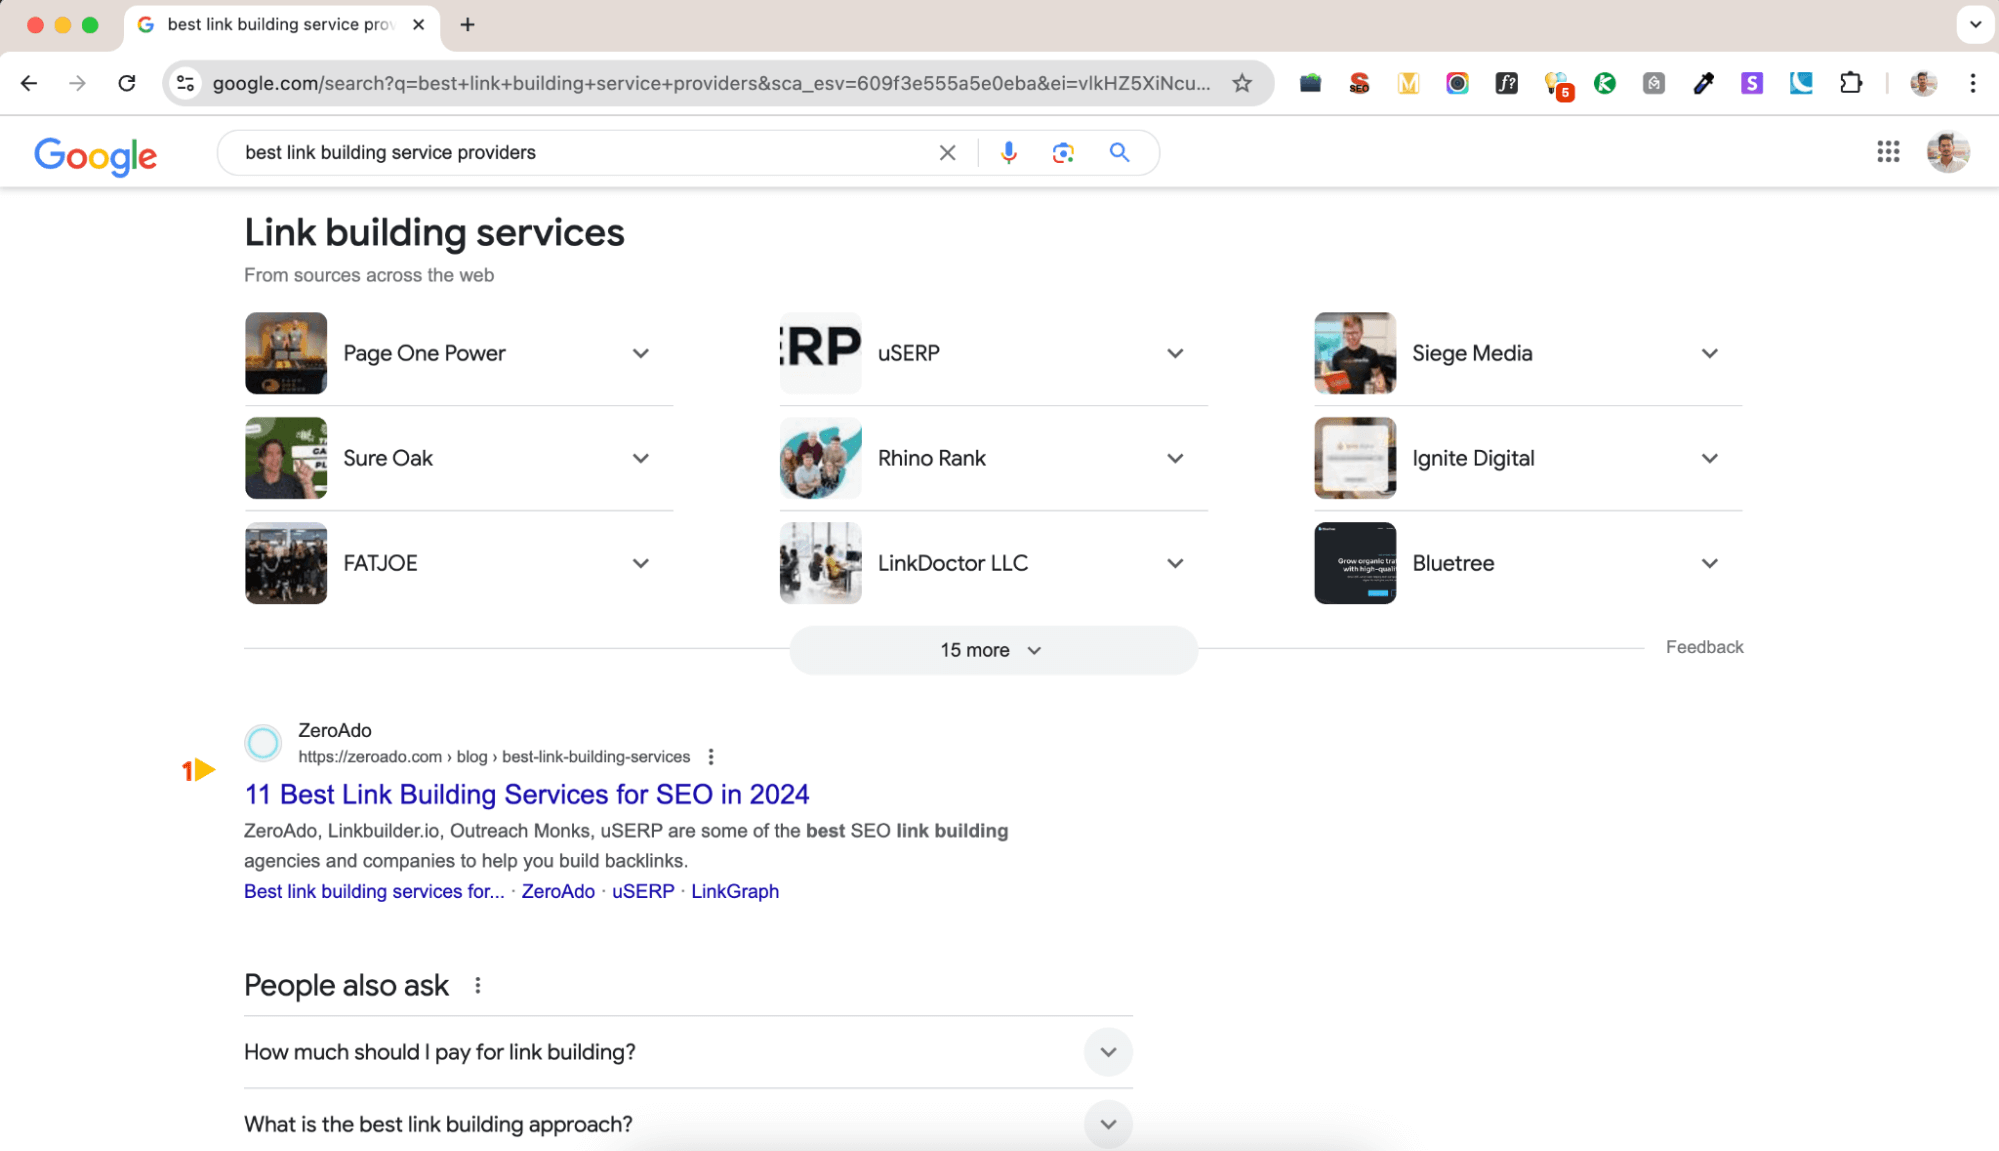Open the lightbulb extension showing badge 5
Screen dimensions: 1999x1151
(1557, 83)
